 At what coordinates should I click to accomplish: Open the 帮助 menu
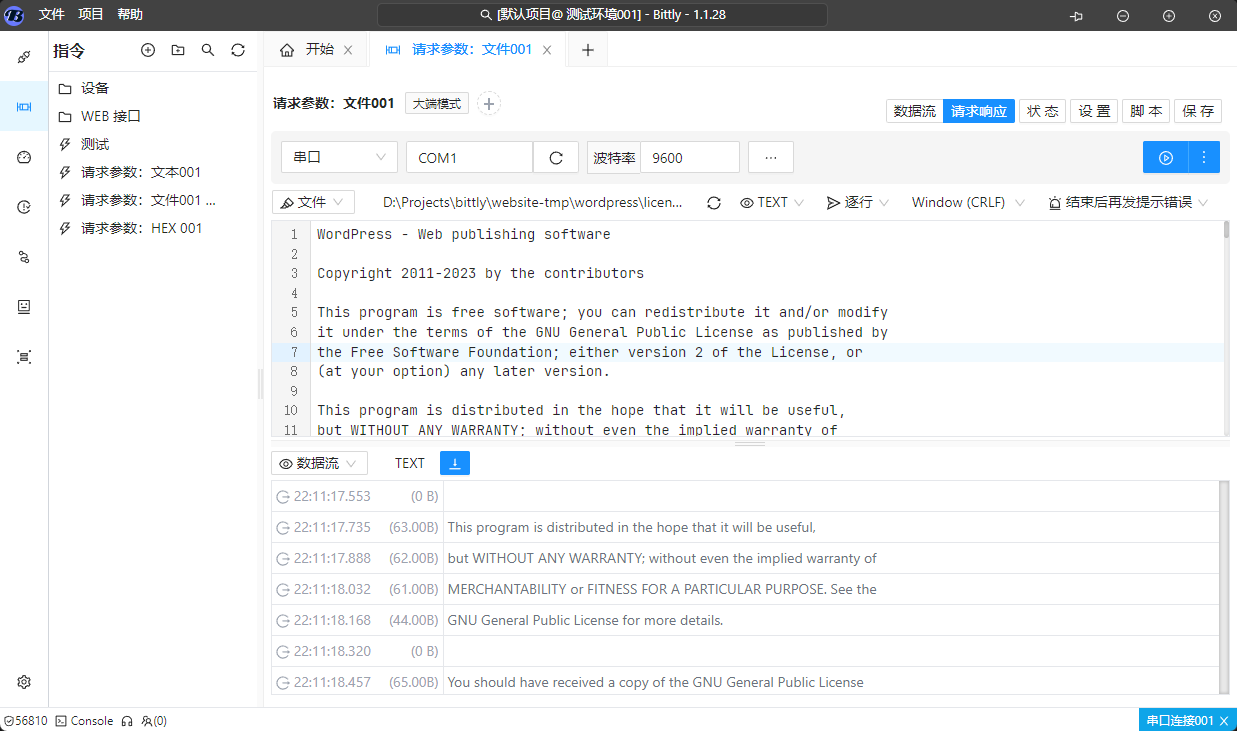point(130,15)
